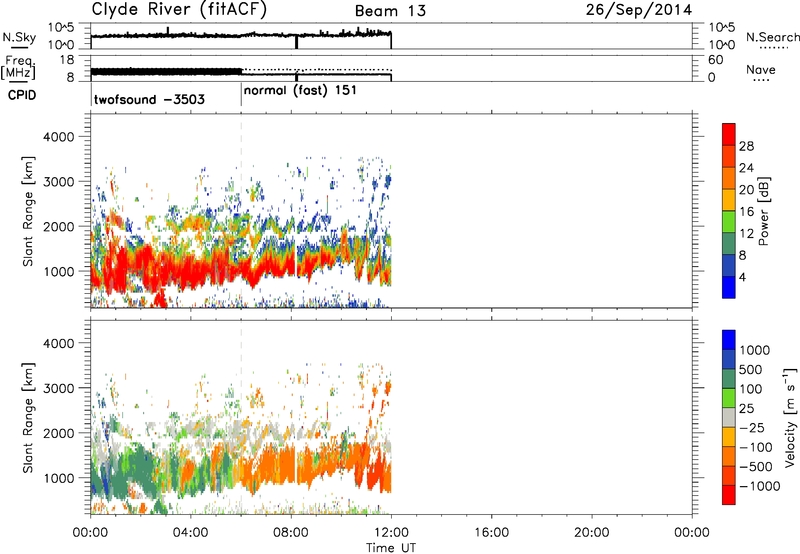This screenshot has width=800, height=554.
Task: Click the "60" tick on Nave axis
Action: [x=716, y=60]
